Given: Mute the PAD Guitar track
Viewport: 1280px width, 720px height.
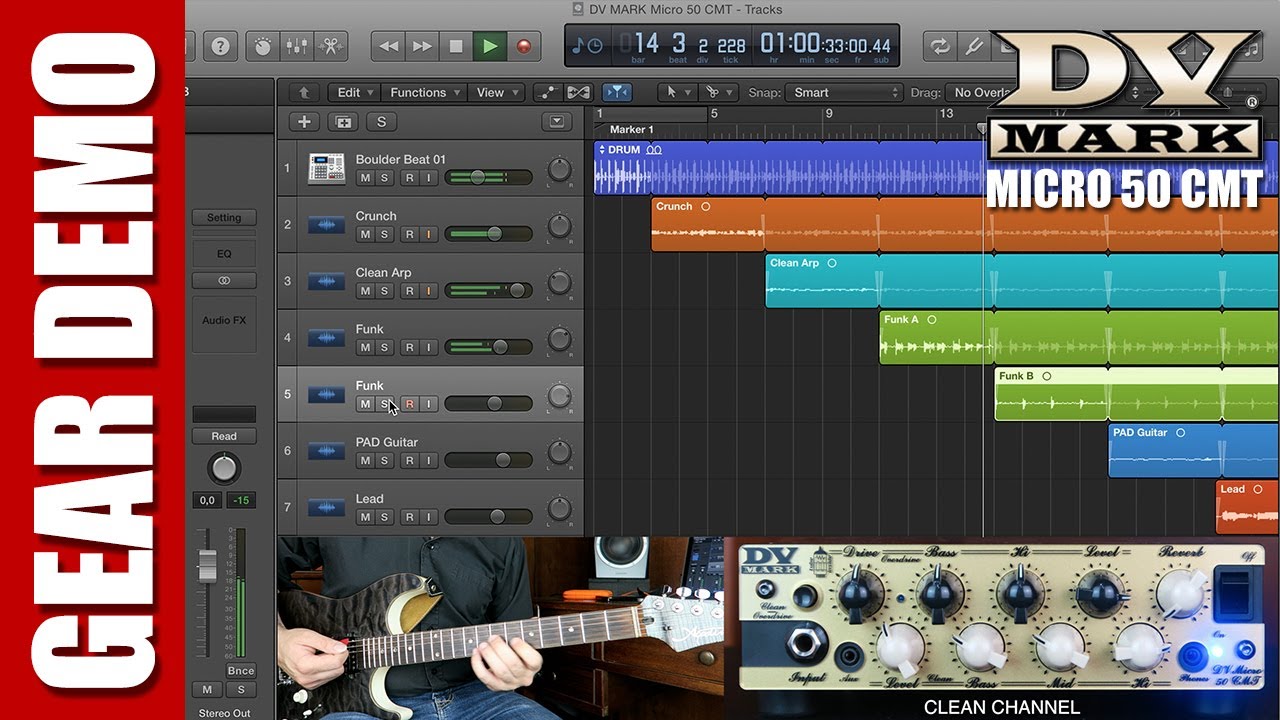Looking at the screenshot, I should pyautogui.click(x=365, y=460).
